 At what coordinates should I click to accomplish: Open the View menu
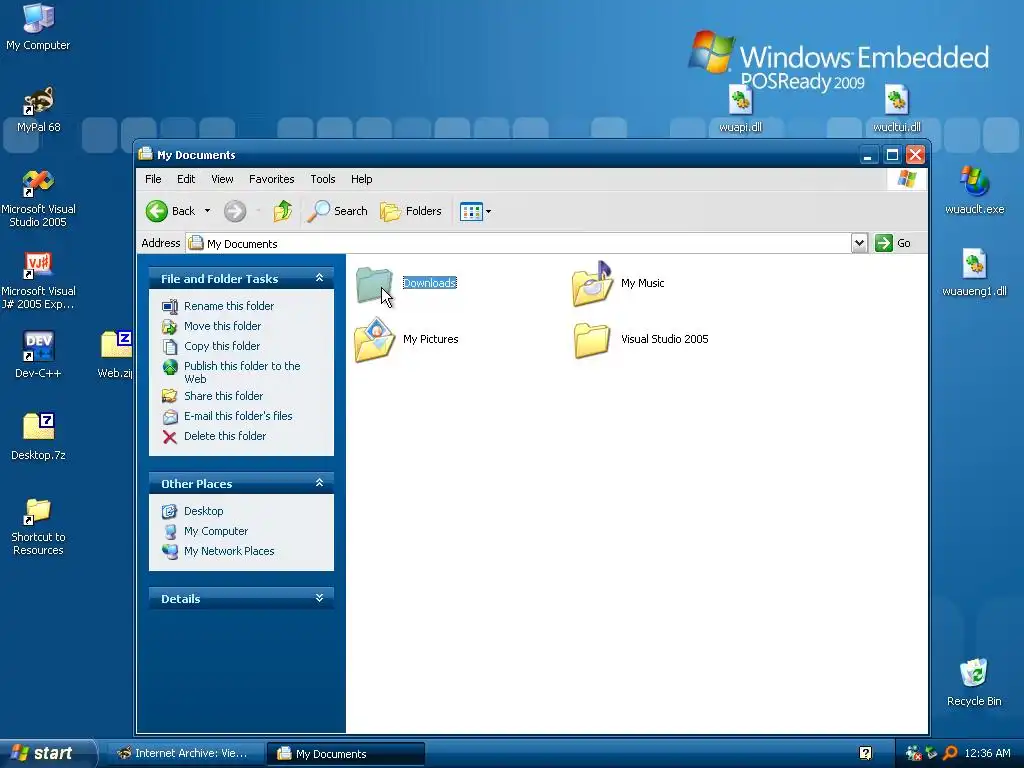222,179
